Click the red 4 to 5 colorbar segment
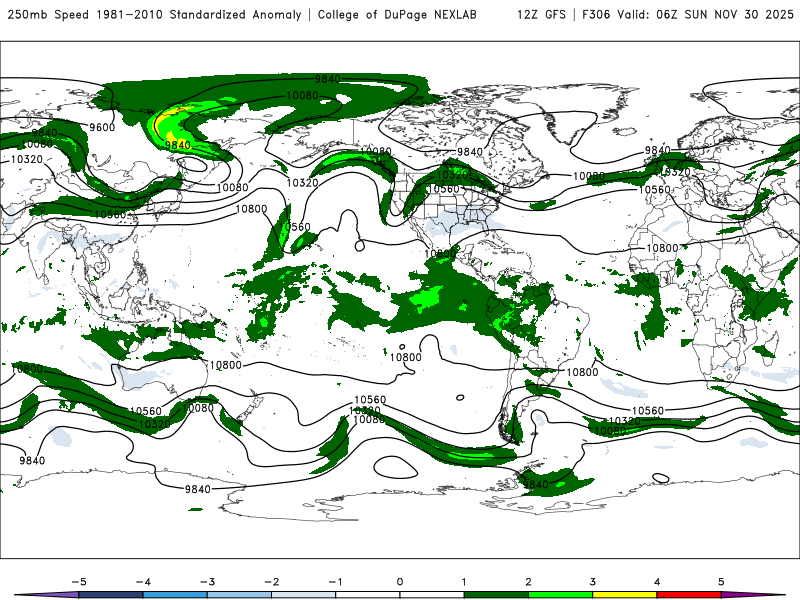Viewport: 800px width, 600px height. pyautogui.click(x=689, y=595)
